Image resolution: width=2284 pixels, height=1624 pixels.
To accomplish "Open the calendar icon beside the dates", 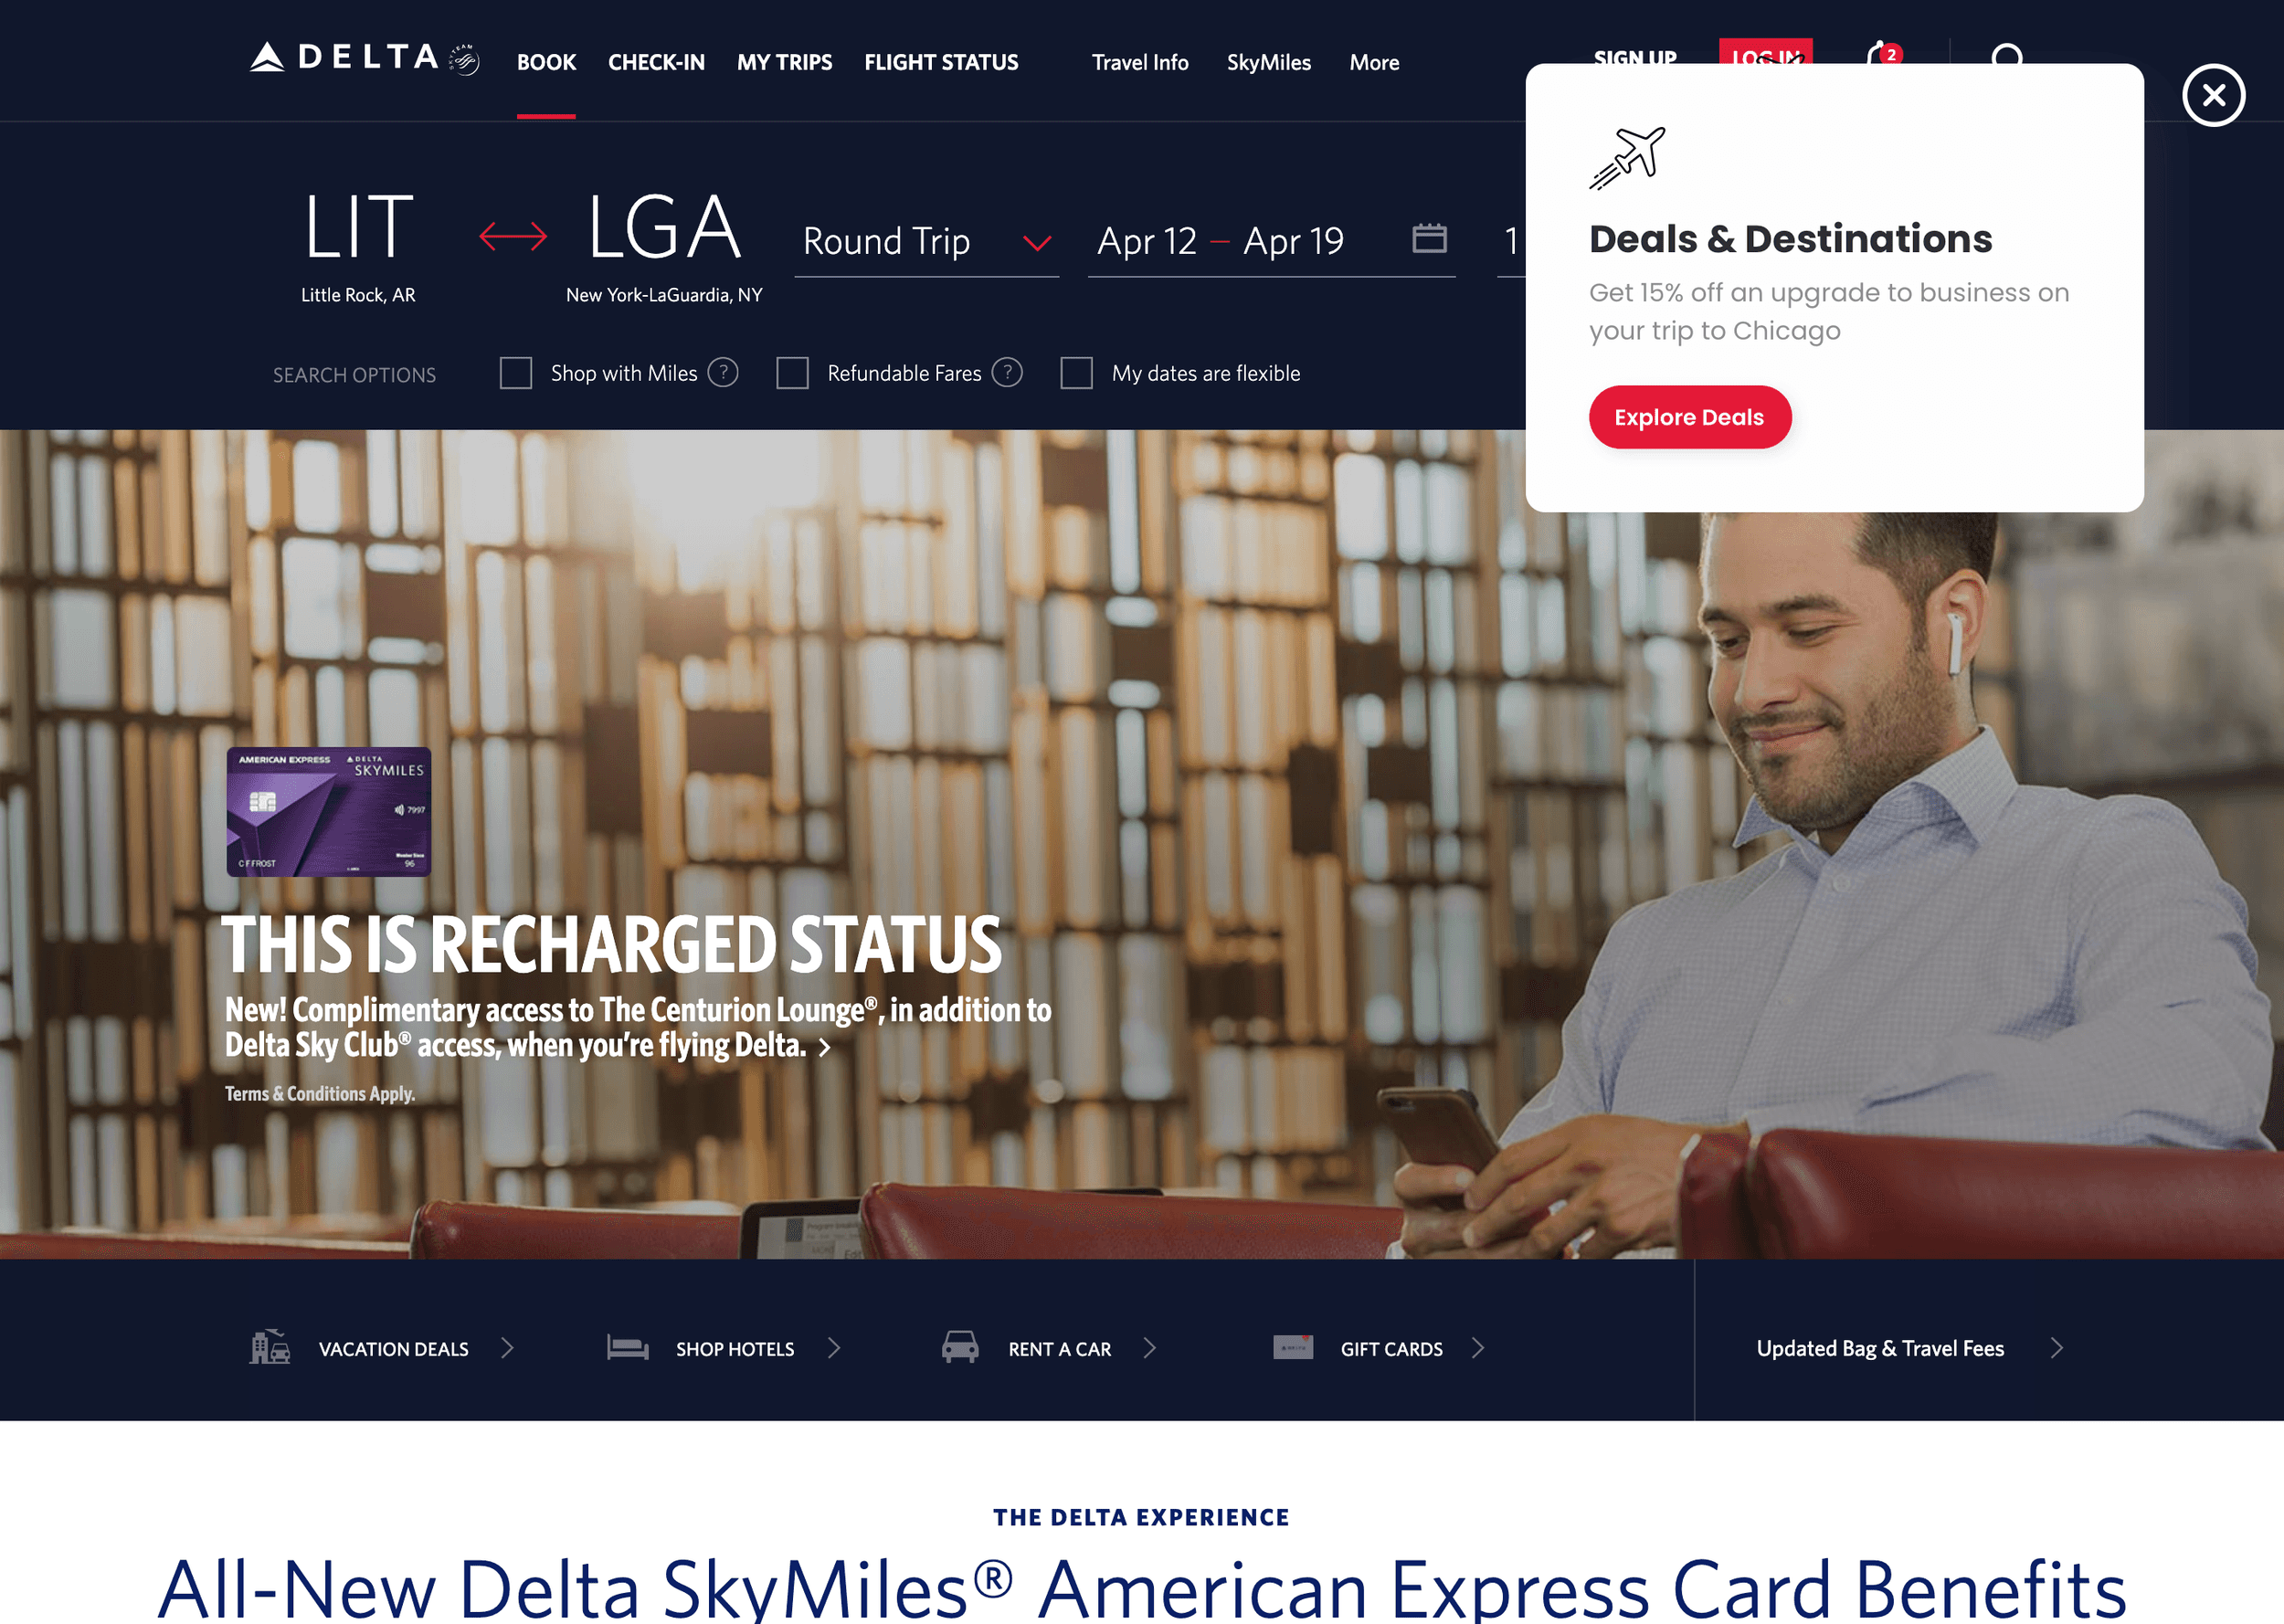I will pos(1429,238).
